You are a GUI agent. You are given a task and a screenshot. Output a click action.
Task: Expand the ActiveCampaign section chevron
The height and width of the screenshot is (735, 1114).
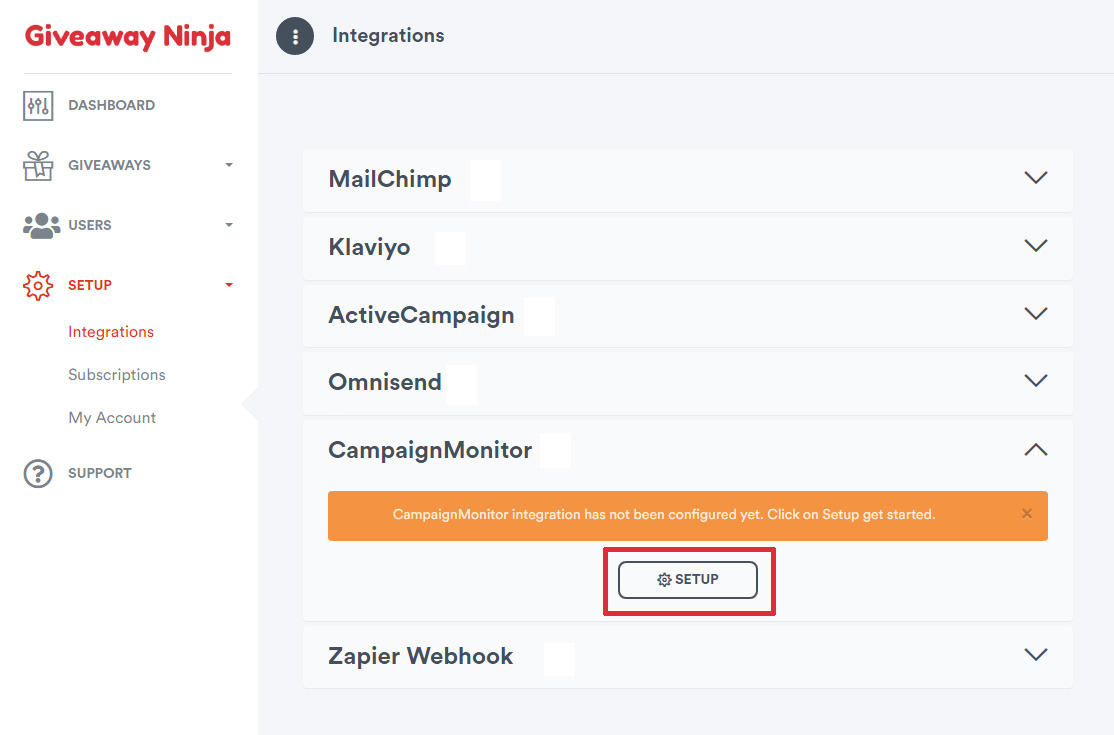coord(1036,313)
